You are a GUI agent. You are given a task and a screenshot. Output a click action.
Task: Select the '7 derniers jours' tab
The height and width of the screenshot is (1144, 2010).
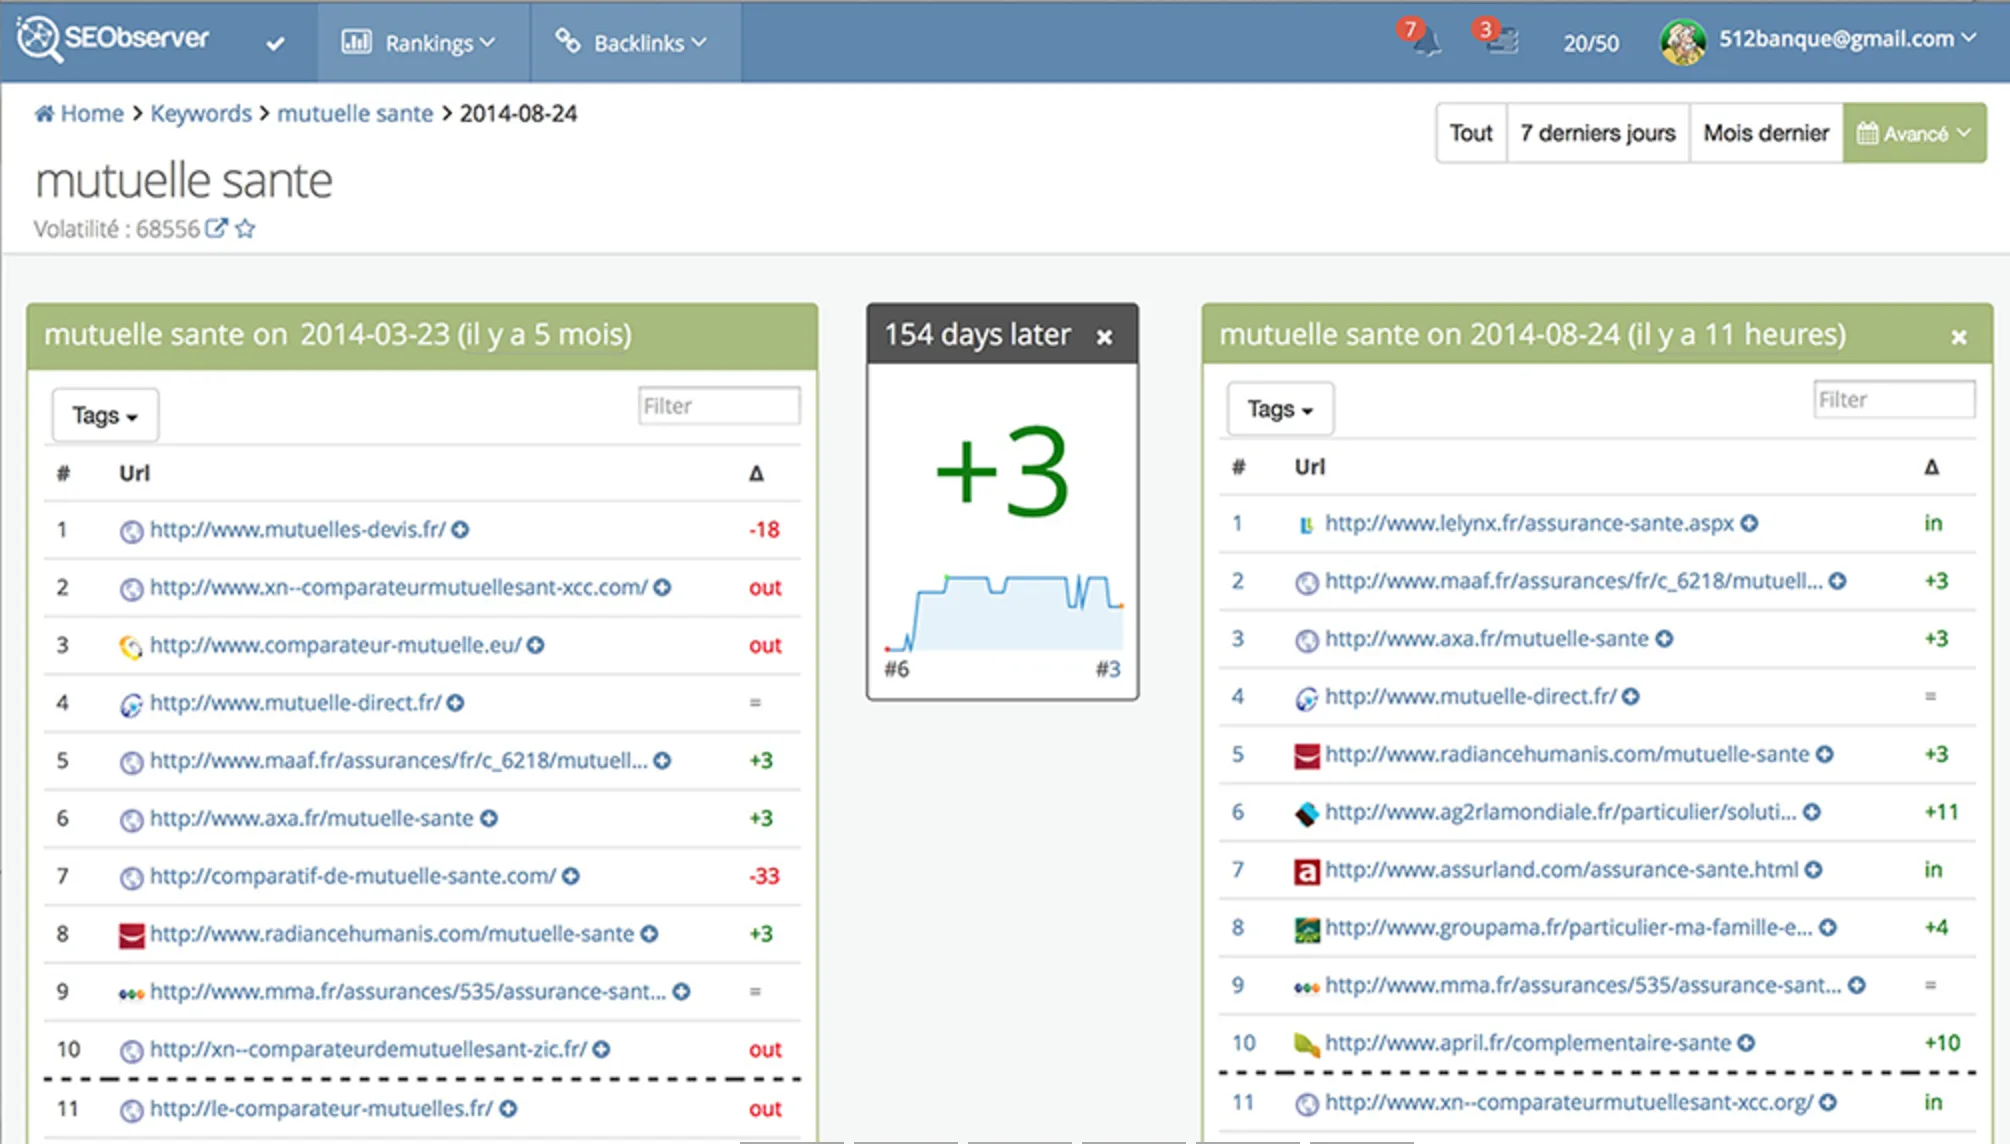1598,133
